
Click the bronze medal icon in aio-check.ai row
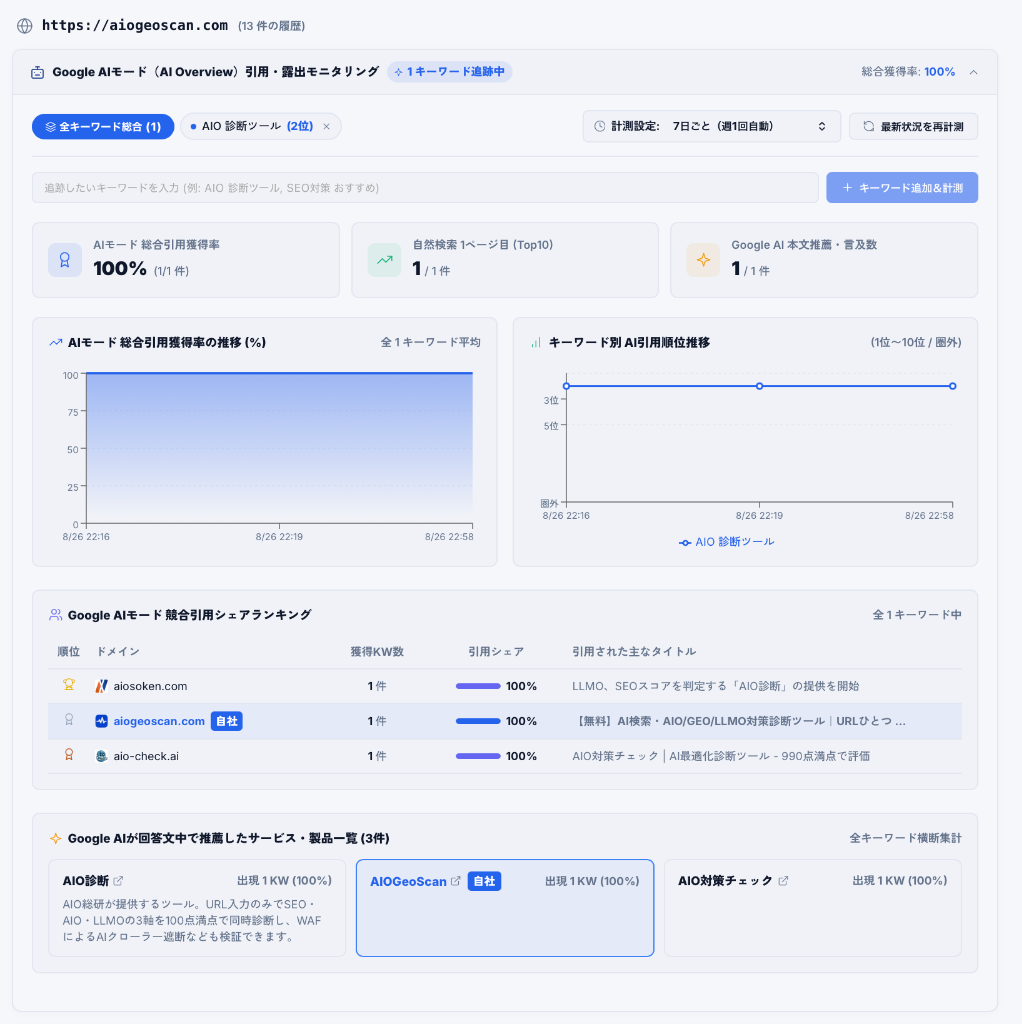coord(69,755)
